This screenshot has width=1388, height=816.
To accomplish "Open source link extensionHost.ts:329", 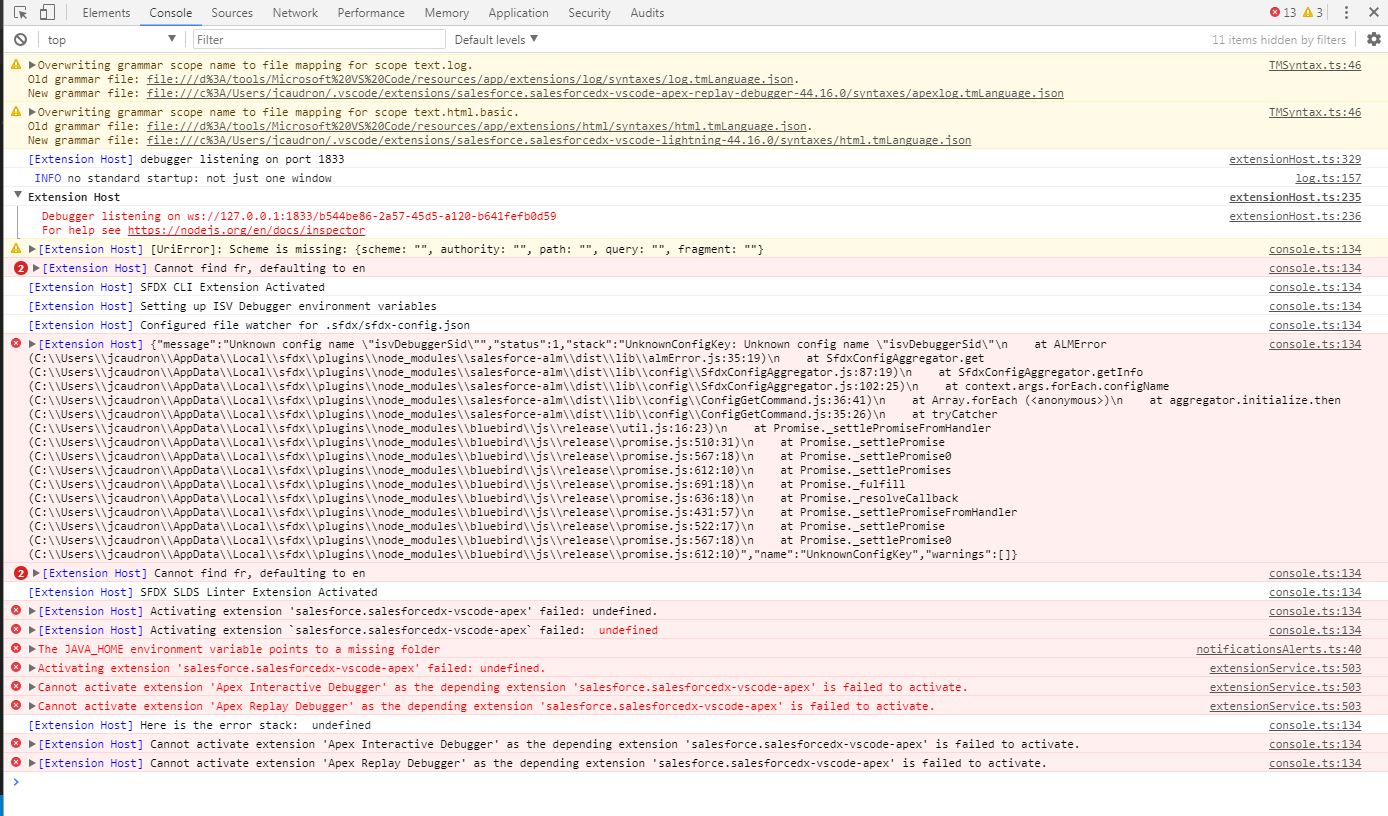I will click(1295, 159).
